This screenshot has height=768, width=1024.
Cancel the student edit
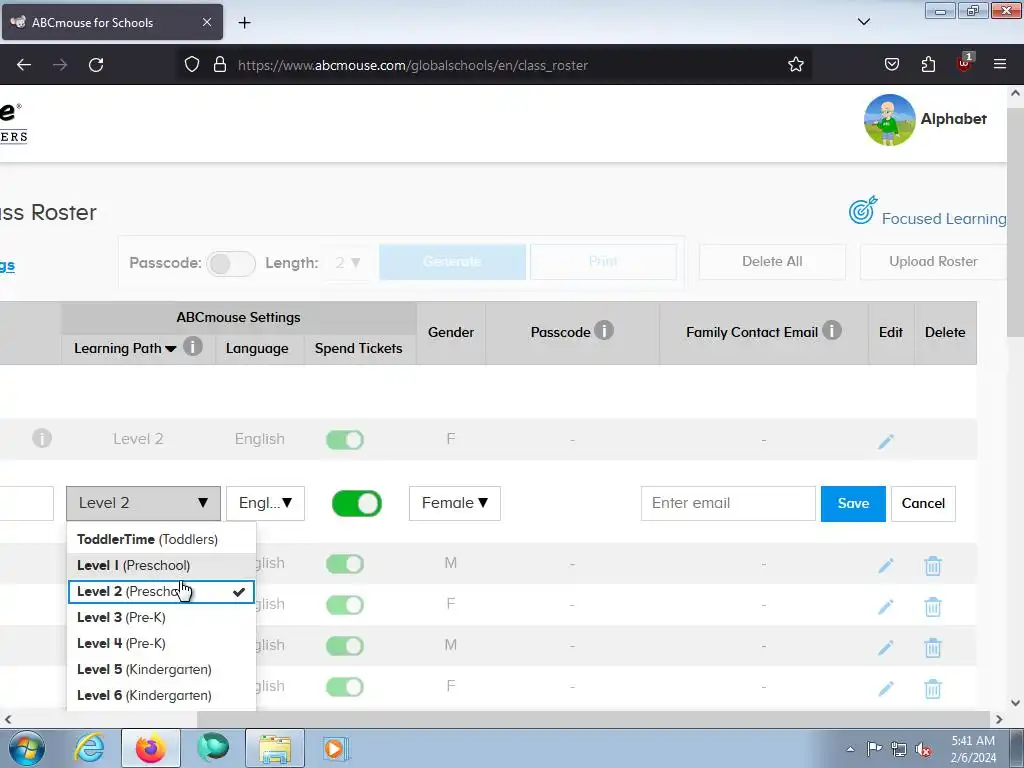pyautogui.click(x=923, y=504)
